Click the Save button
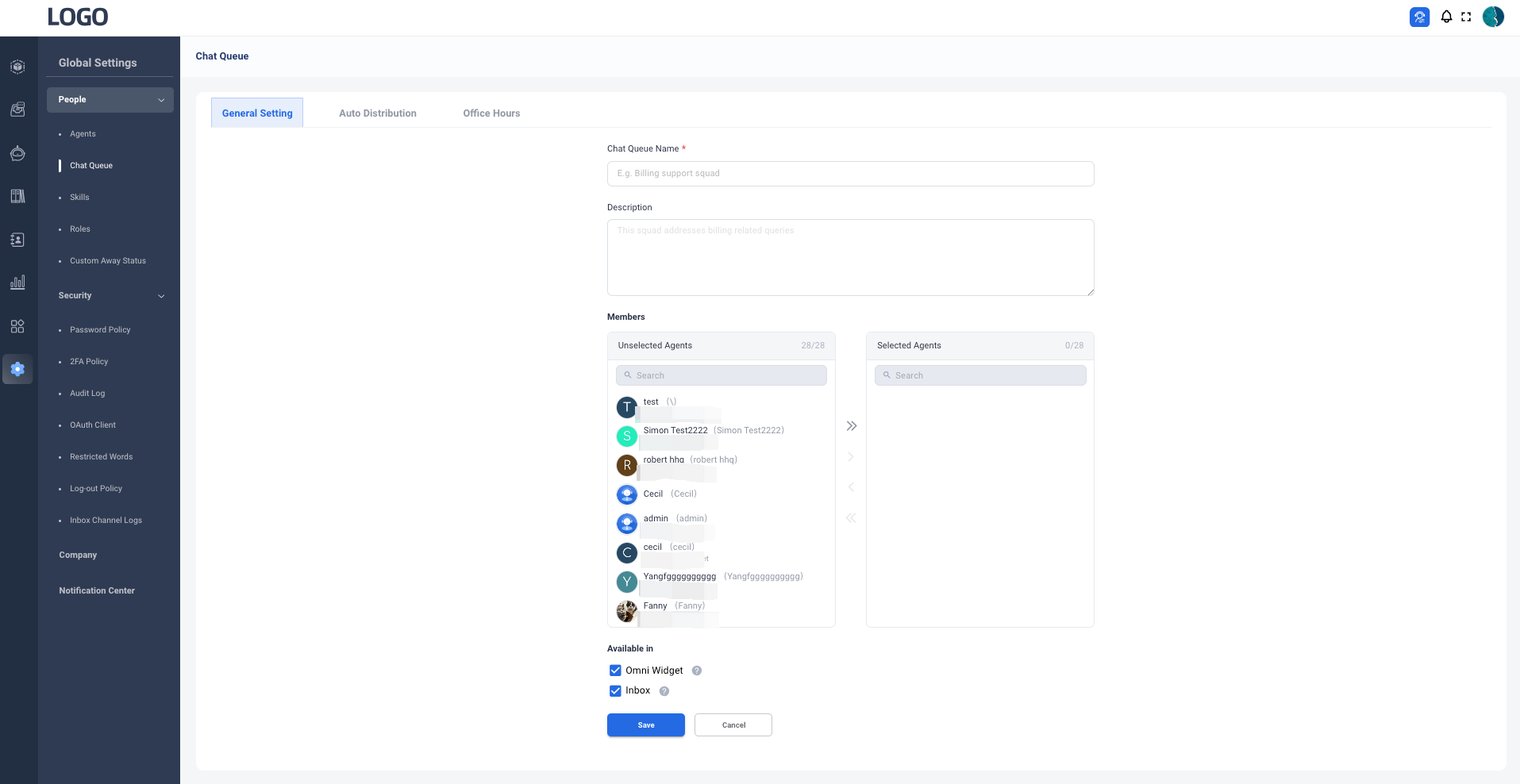Image resolution: width=1520 pixels, height=784 pixels. point(645,725)
